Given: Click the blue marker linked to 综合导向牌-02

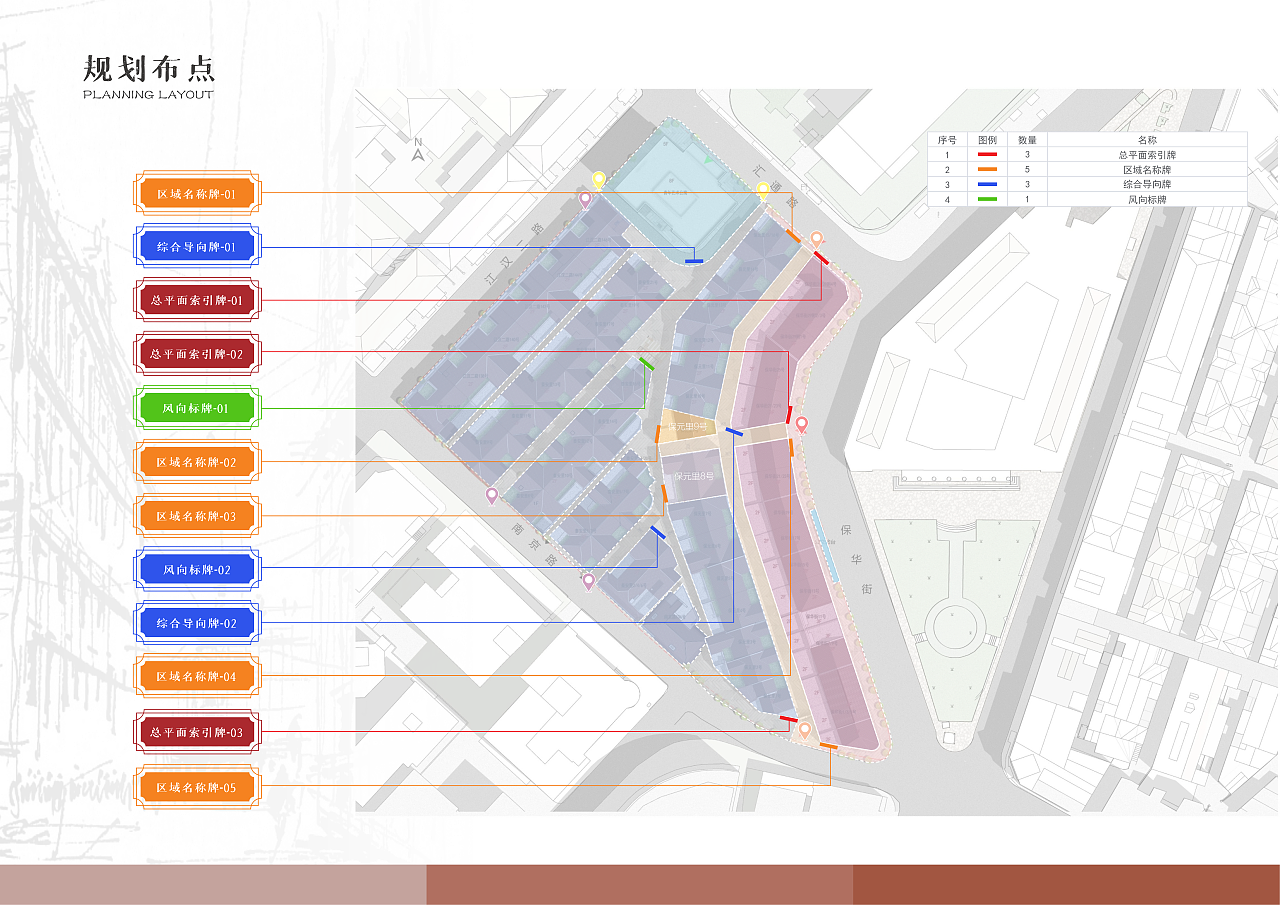Looking at the screenshot, I should pos(734,432).
